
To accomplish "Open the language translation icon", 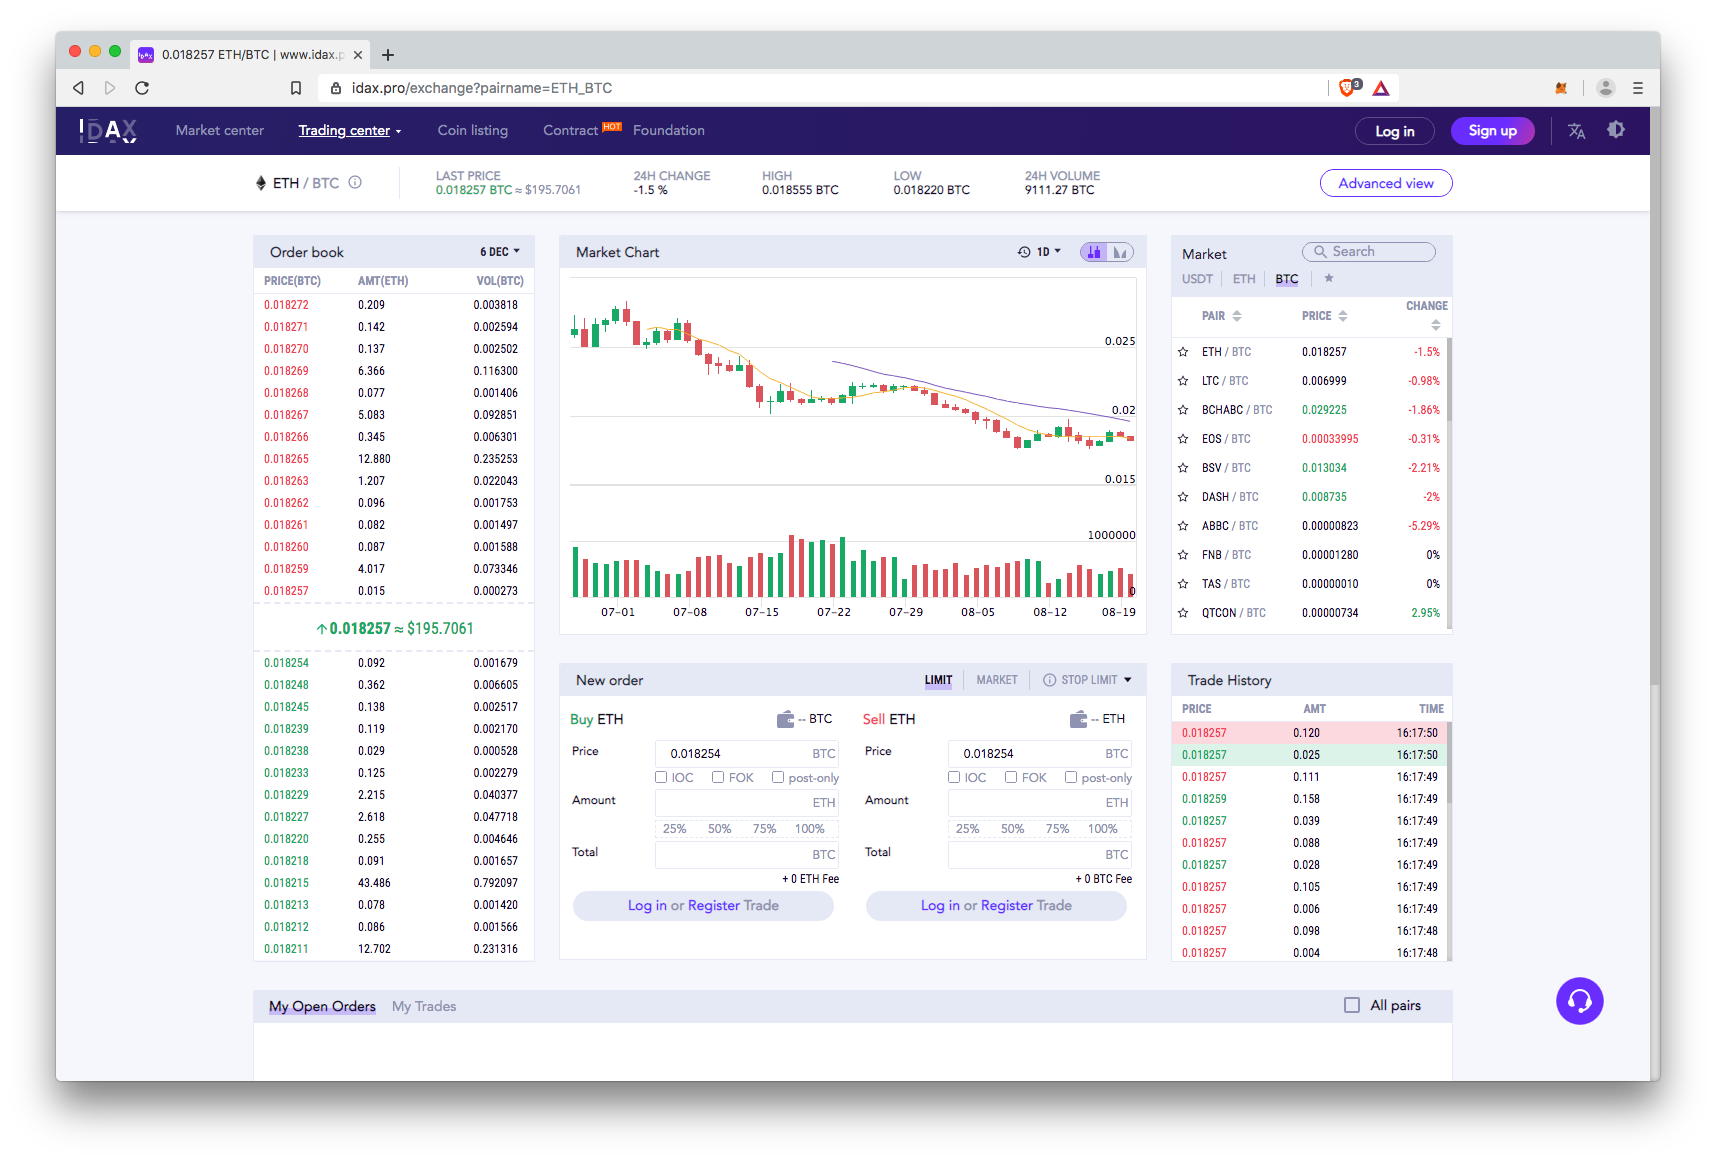I will point(1577,131).
